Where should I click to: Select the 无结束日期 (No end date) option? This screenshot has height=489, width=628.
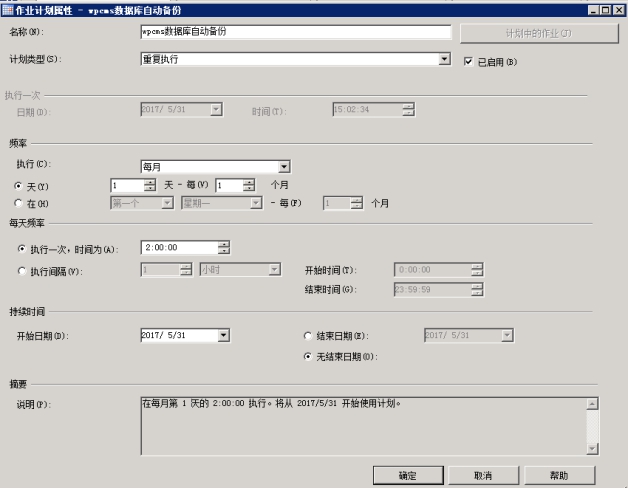pyautogui.click(x=307, y=355)
